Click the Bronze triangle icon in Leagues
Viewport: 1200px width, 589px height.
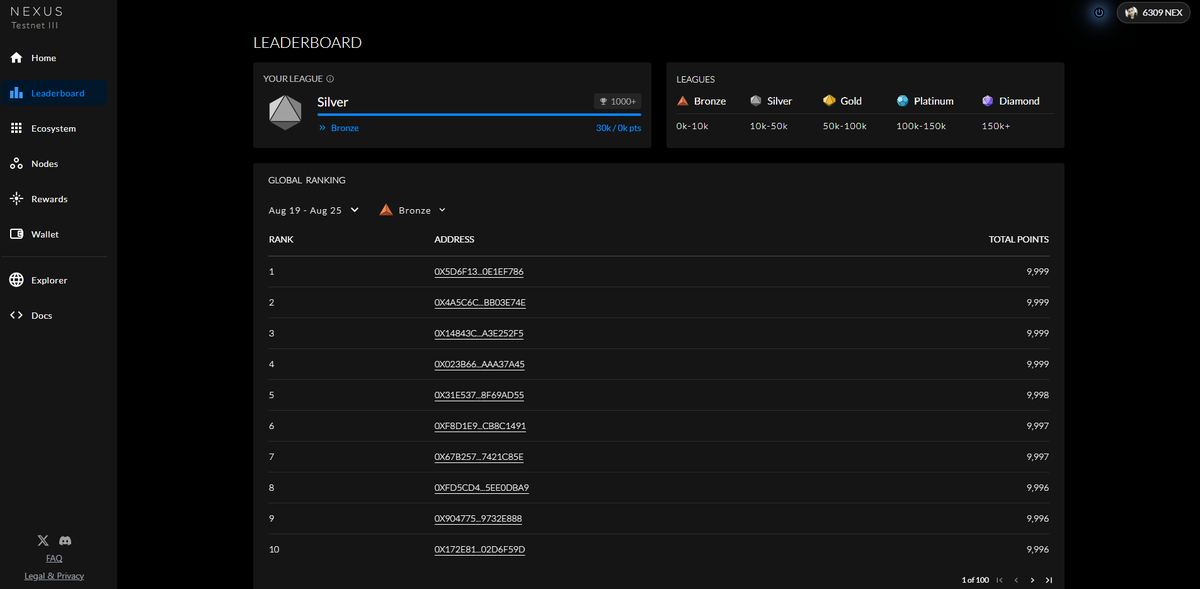(x=683, y=101)
